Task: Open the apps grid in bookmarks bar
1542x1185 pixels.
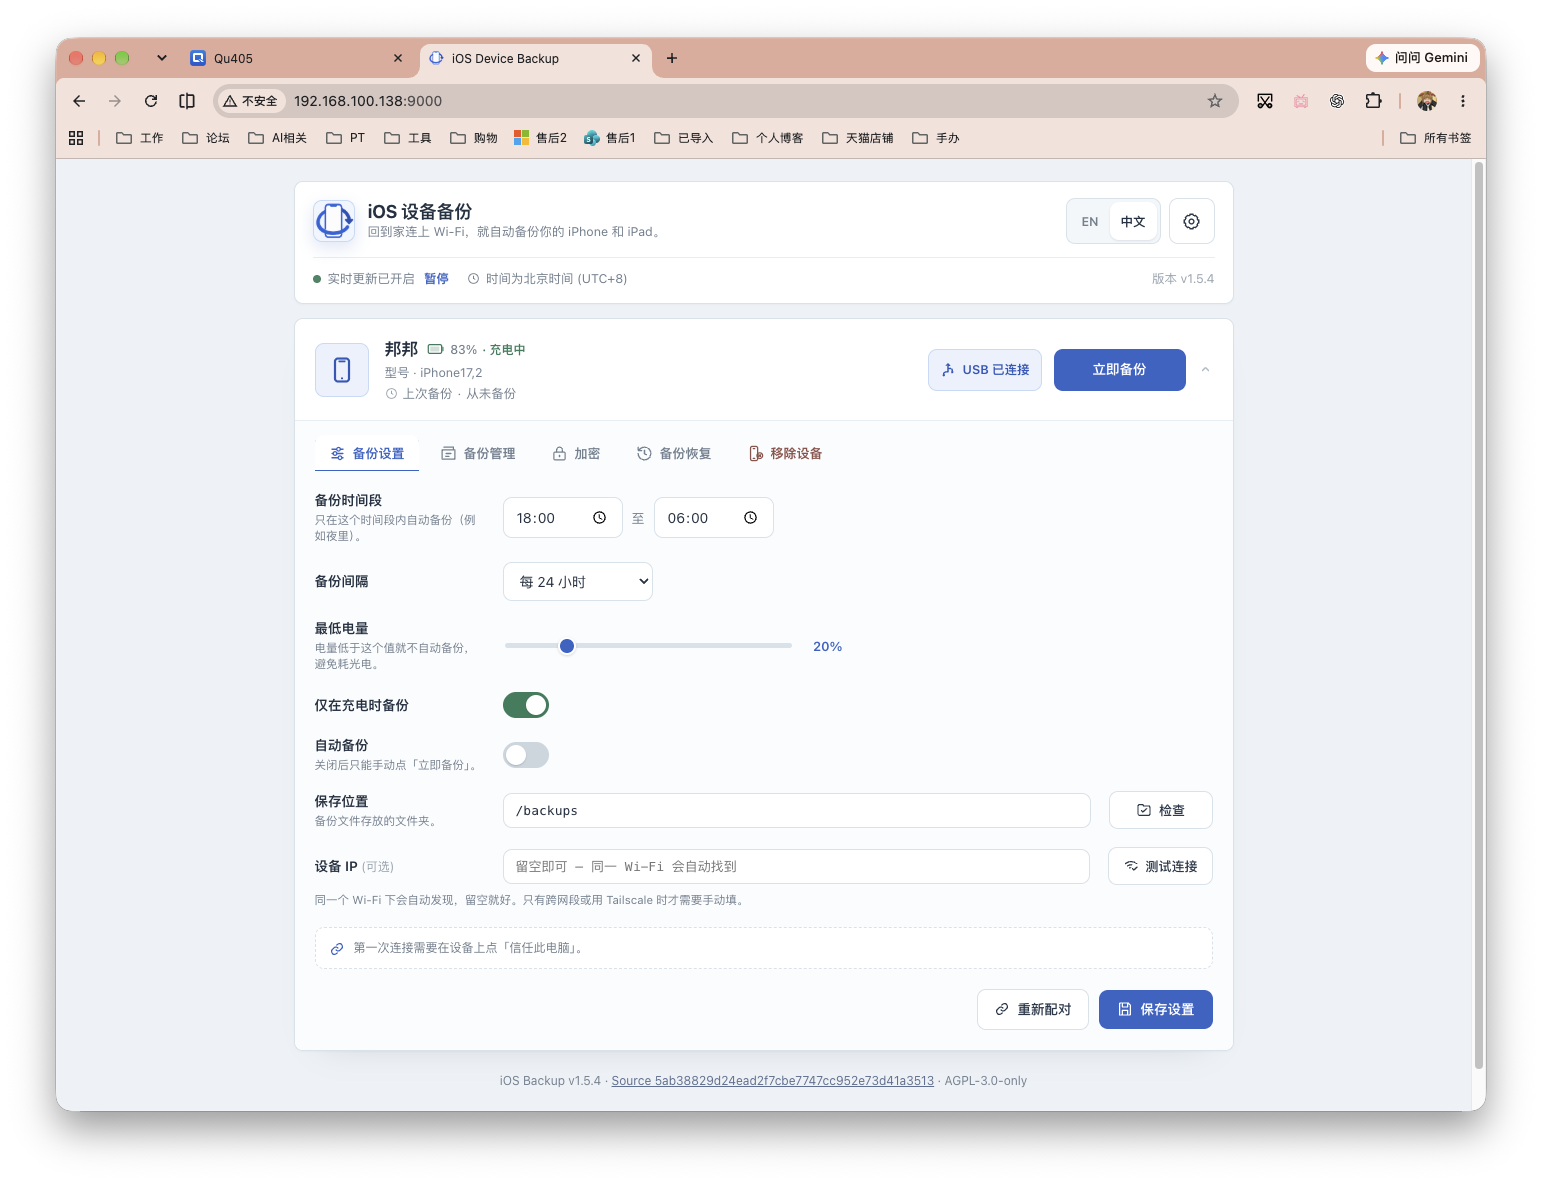Action: pyautogui.click(x=76, y=138)
